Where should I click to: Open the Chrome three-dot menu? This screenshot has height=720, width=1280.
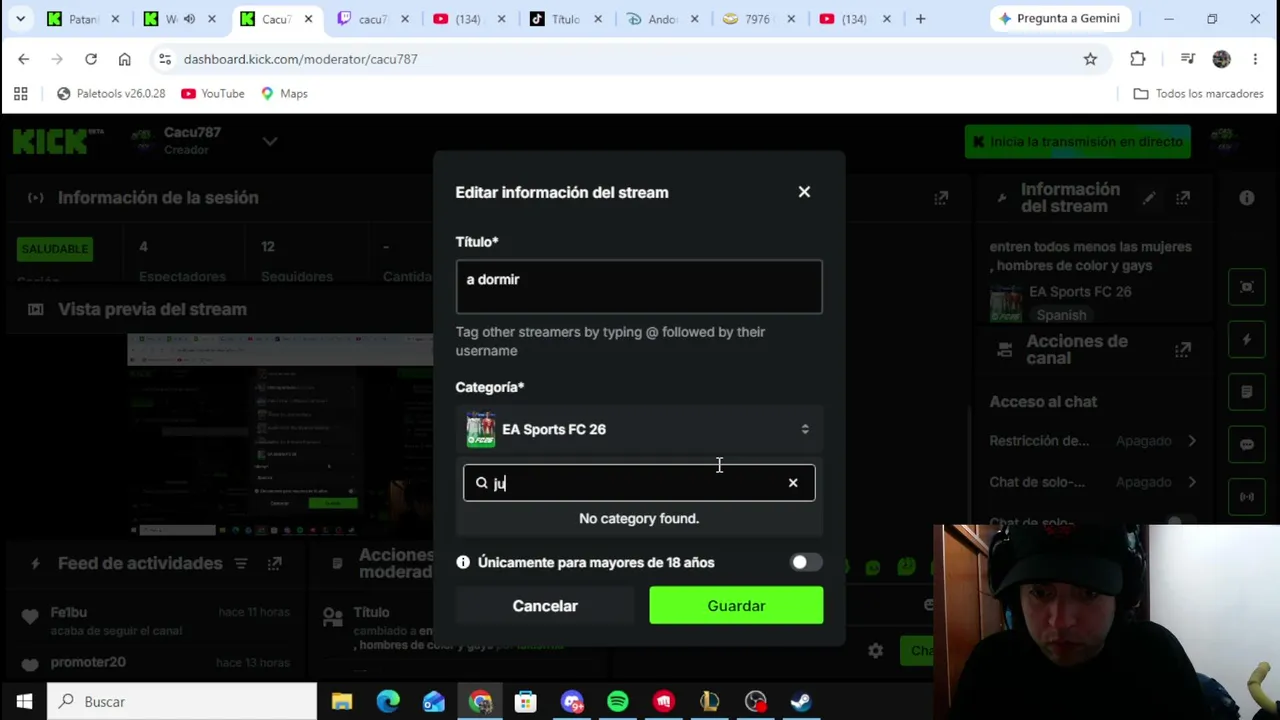1255,59
